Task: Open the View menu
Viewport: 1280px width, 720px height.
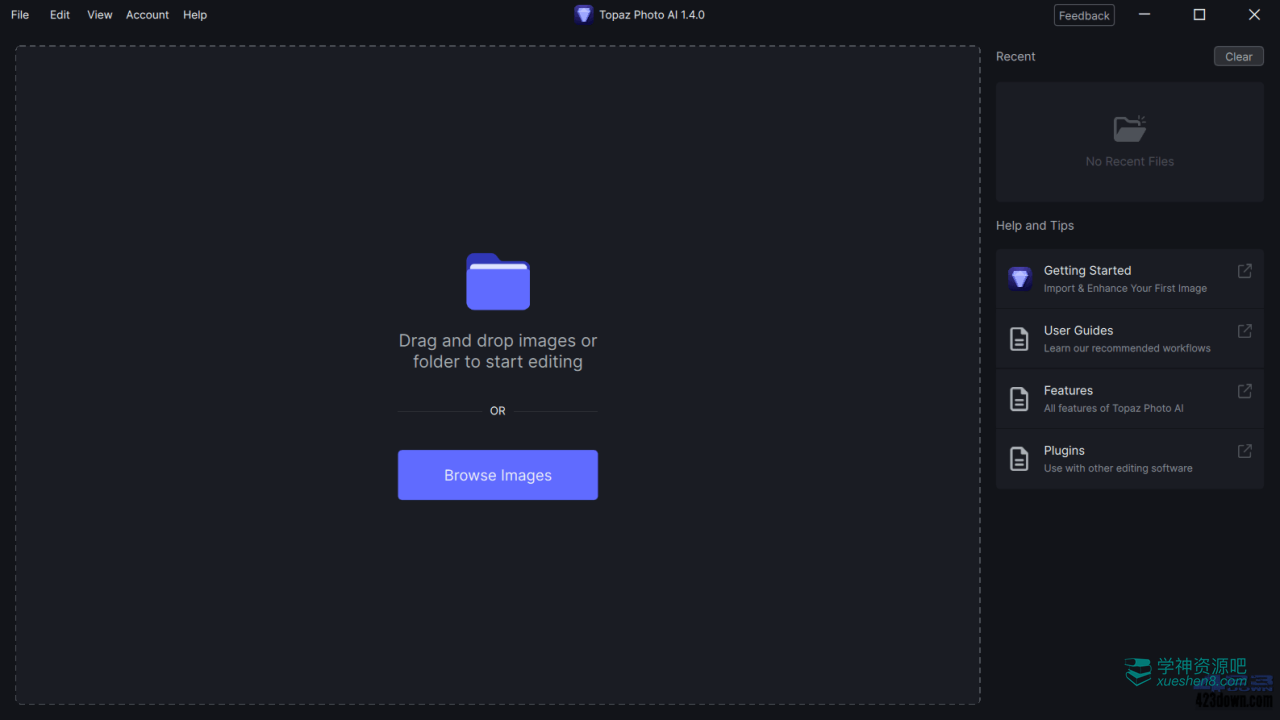Action: pos(100,15)
